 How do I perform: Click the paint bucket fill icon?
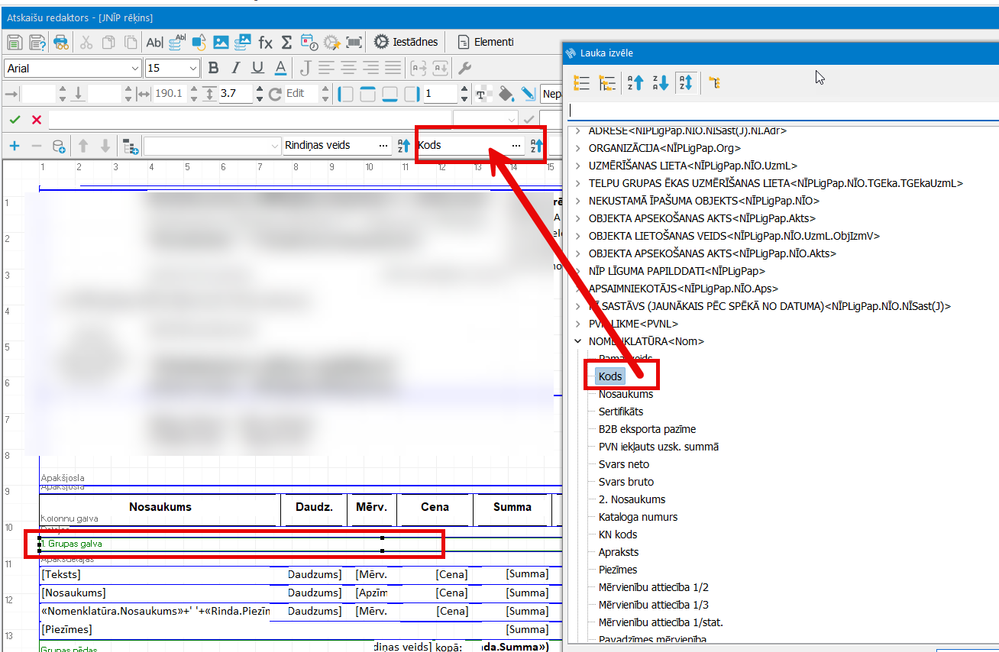506,94
